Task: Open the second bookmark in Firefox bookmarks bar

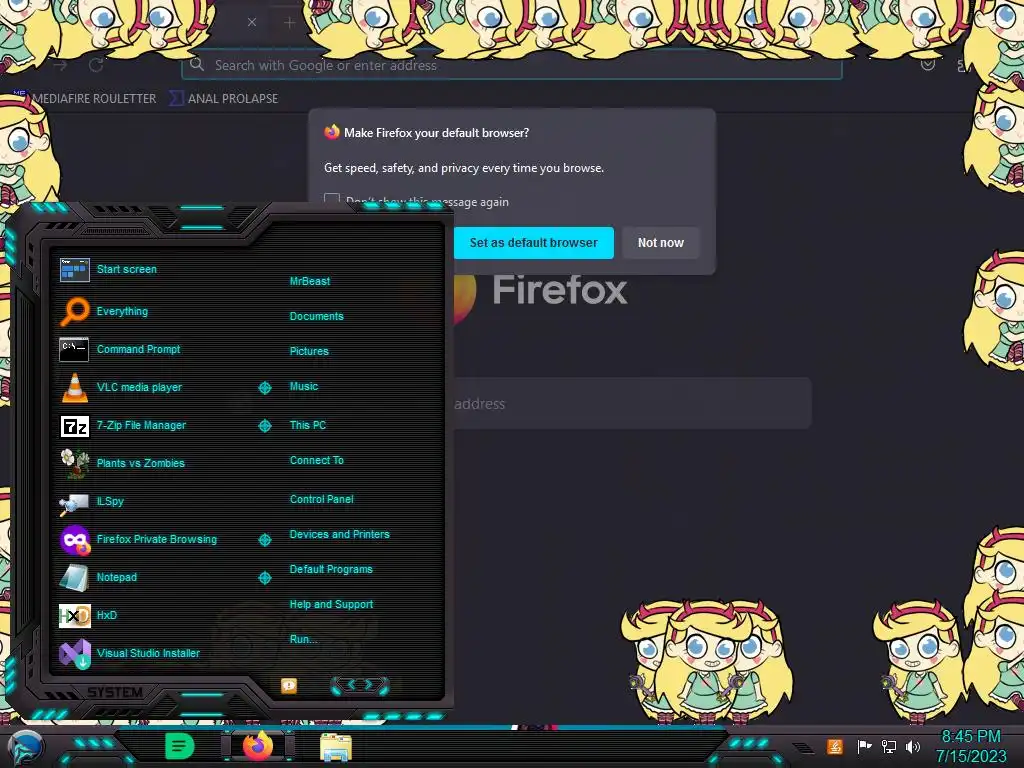Action: [224, 99]
